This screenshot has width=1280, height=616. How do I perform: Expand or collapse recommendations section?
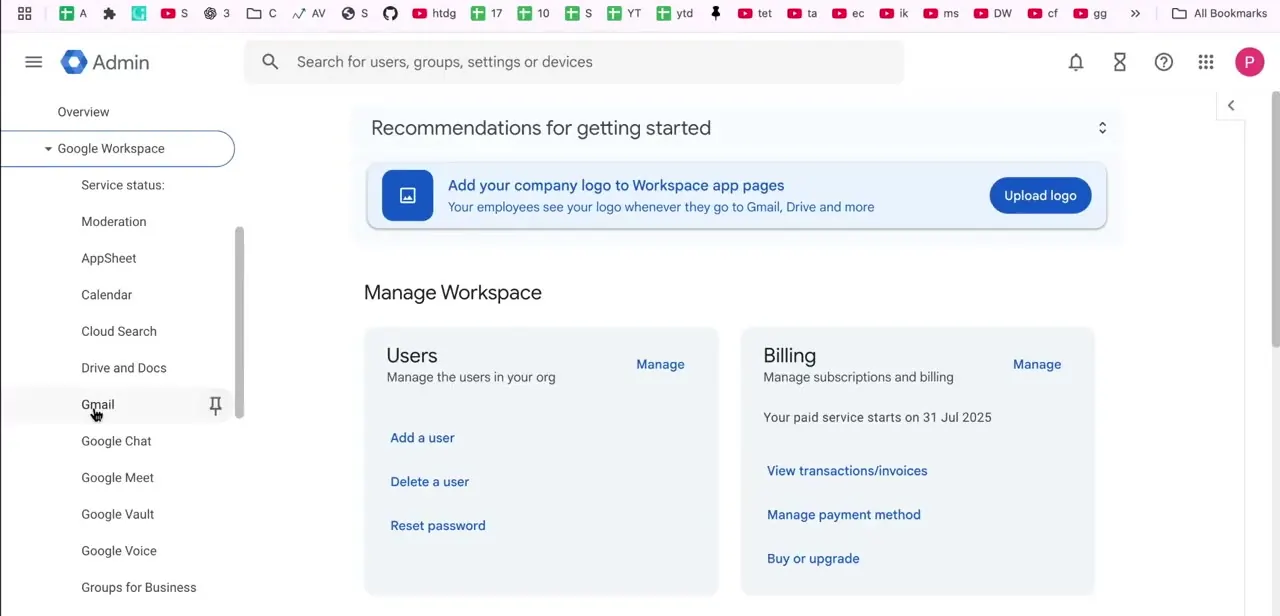tap(1102, 128)
